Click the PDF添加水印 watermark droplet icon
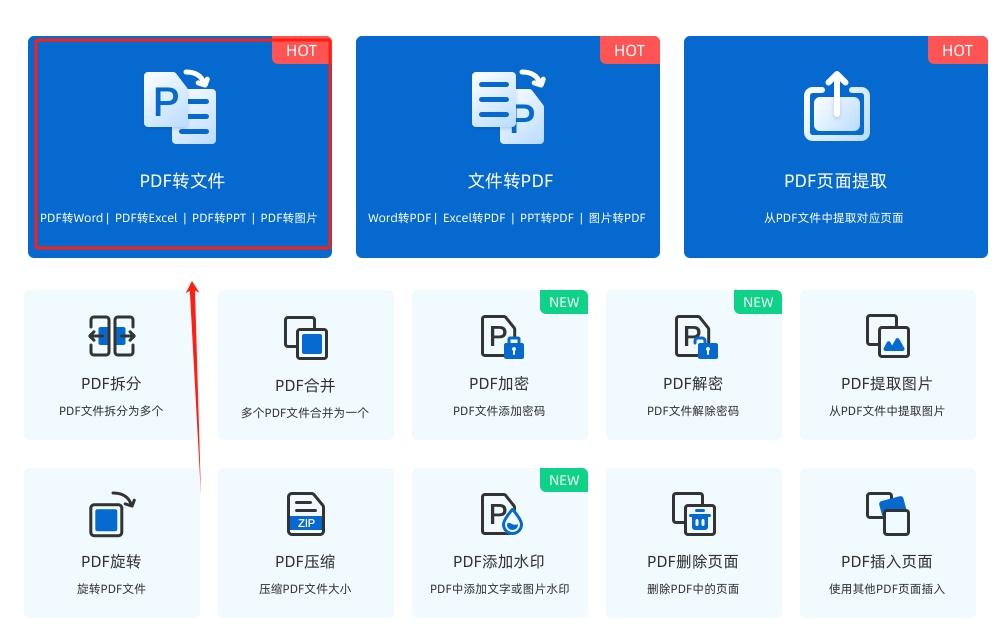Screen dimensions: 1000x634 [499, 515]
